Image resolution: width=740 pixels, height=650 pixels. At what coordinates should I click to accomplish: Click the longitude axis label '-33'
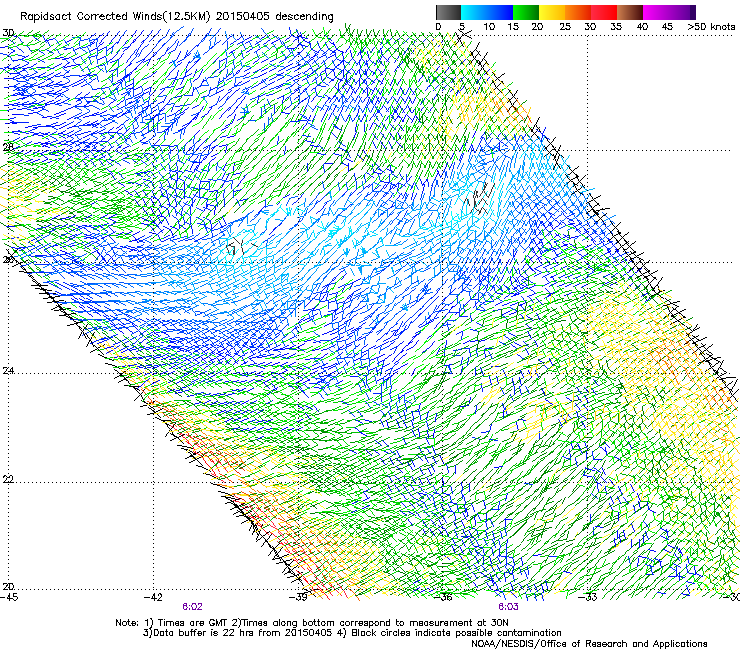(x=588, y=597)
